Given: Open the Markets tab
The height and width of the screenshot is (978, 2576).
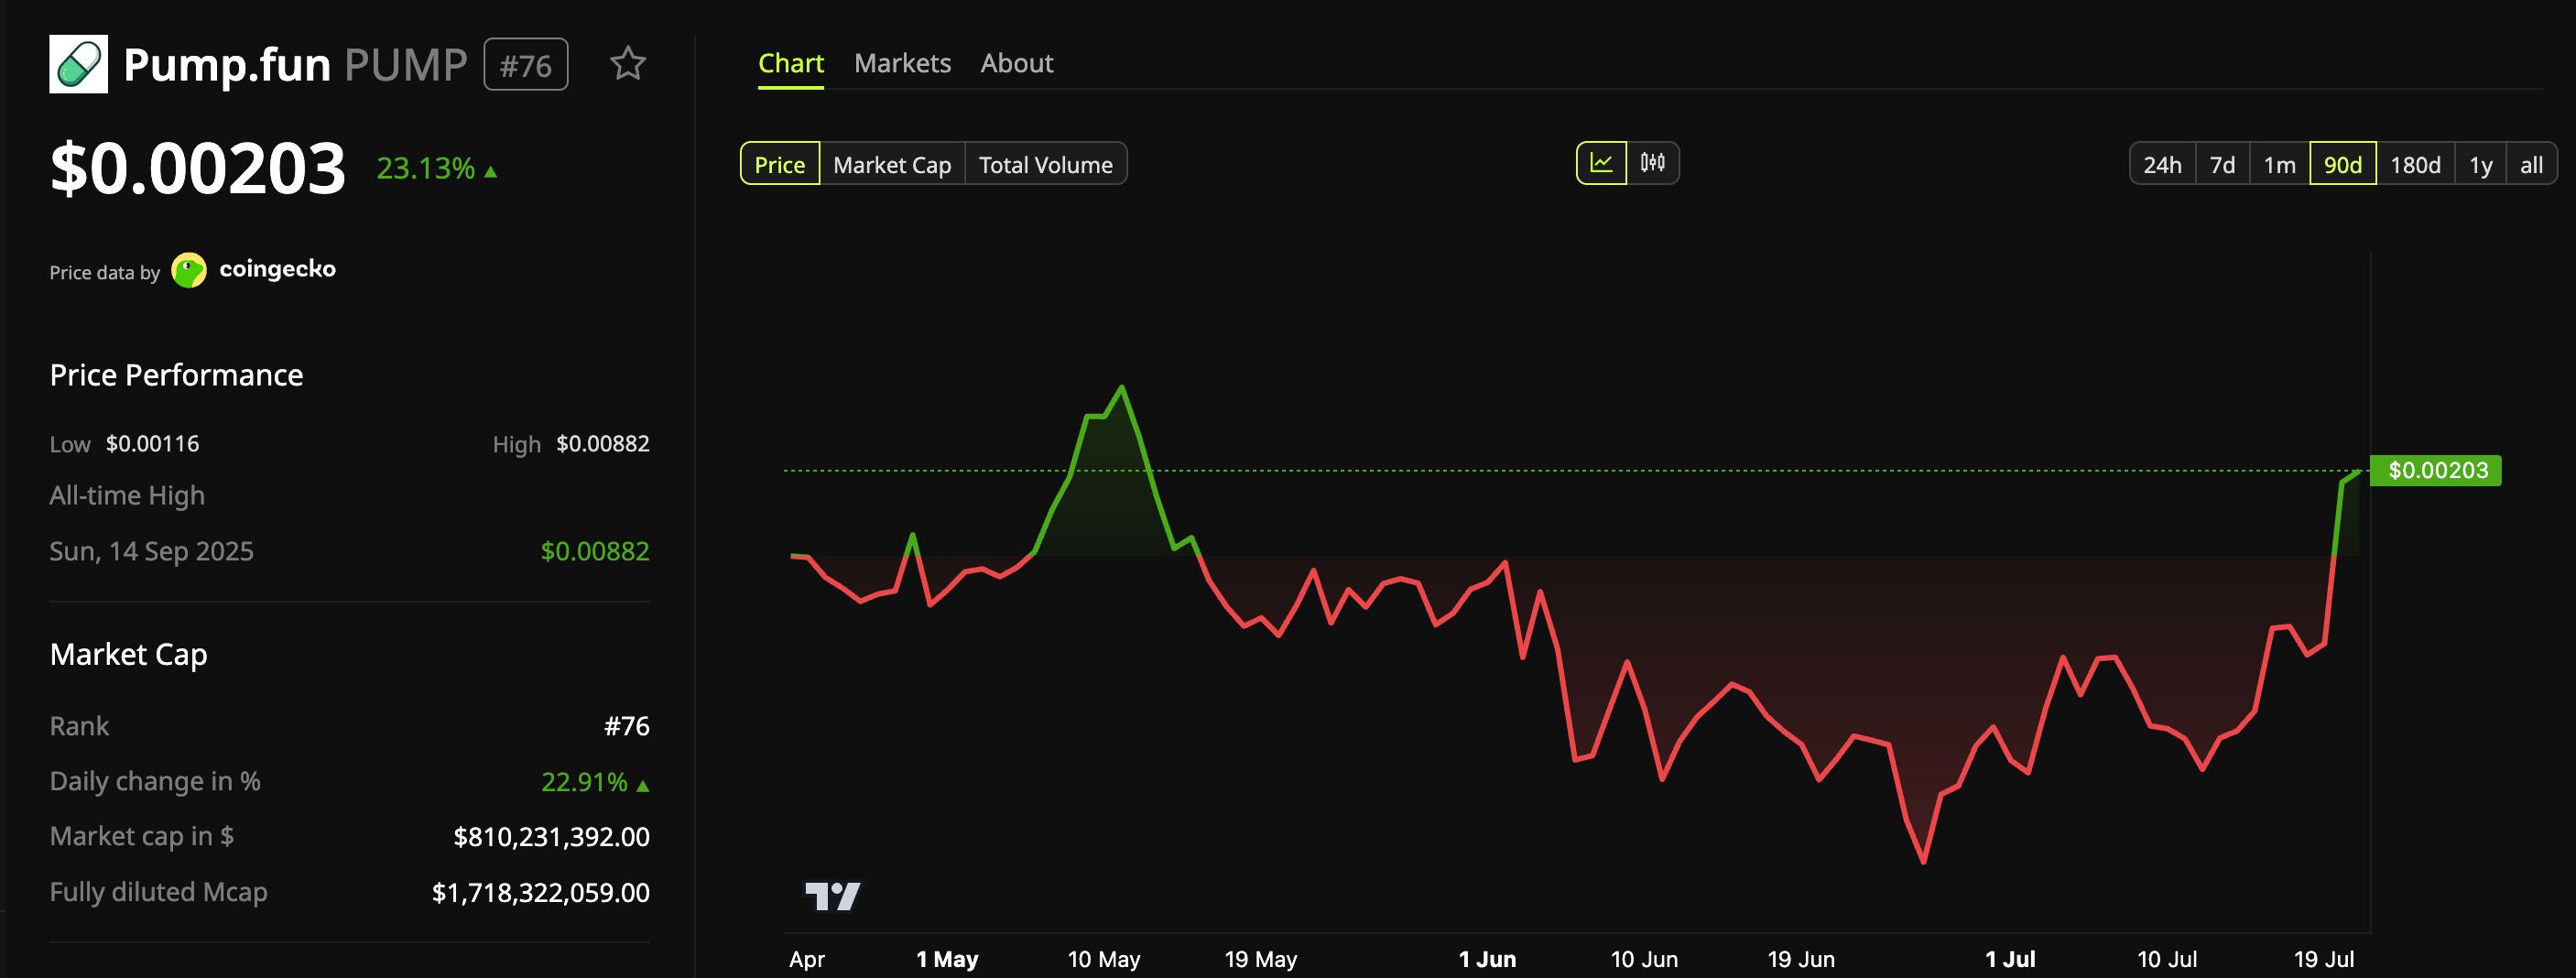Looking at the screenshot, I should tap(902, 63).
